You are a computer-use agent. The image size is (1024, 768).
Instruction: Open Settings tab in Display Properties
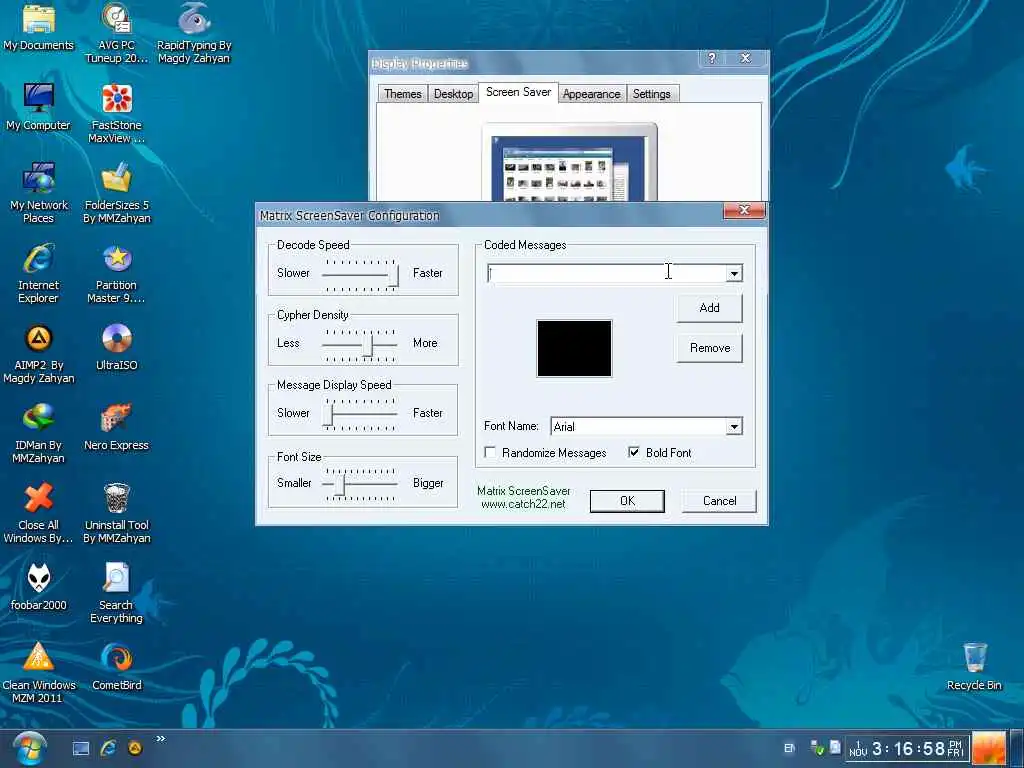[x=652, y=93]
